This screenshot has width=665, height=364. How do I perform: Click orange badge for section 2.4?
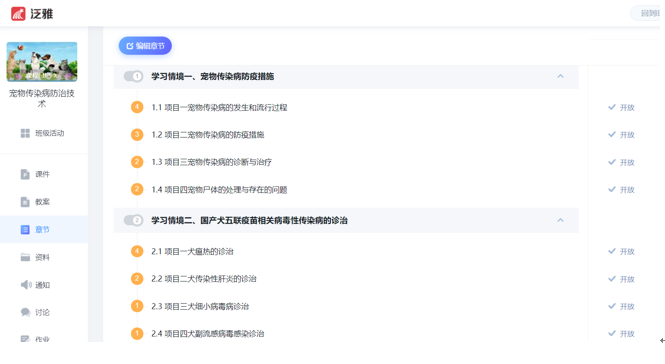point(137,333)
